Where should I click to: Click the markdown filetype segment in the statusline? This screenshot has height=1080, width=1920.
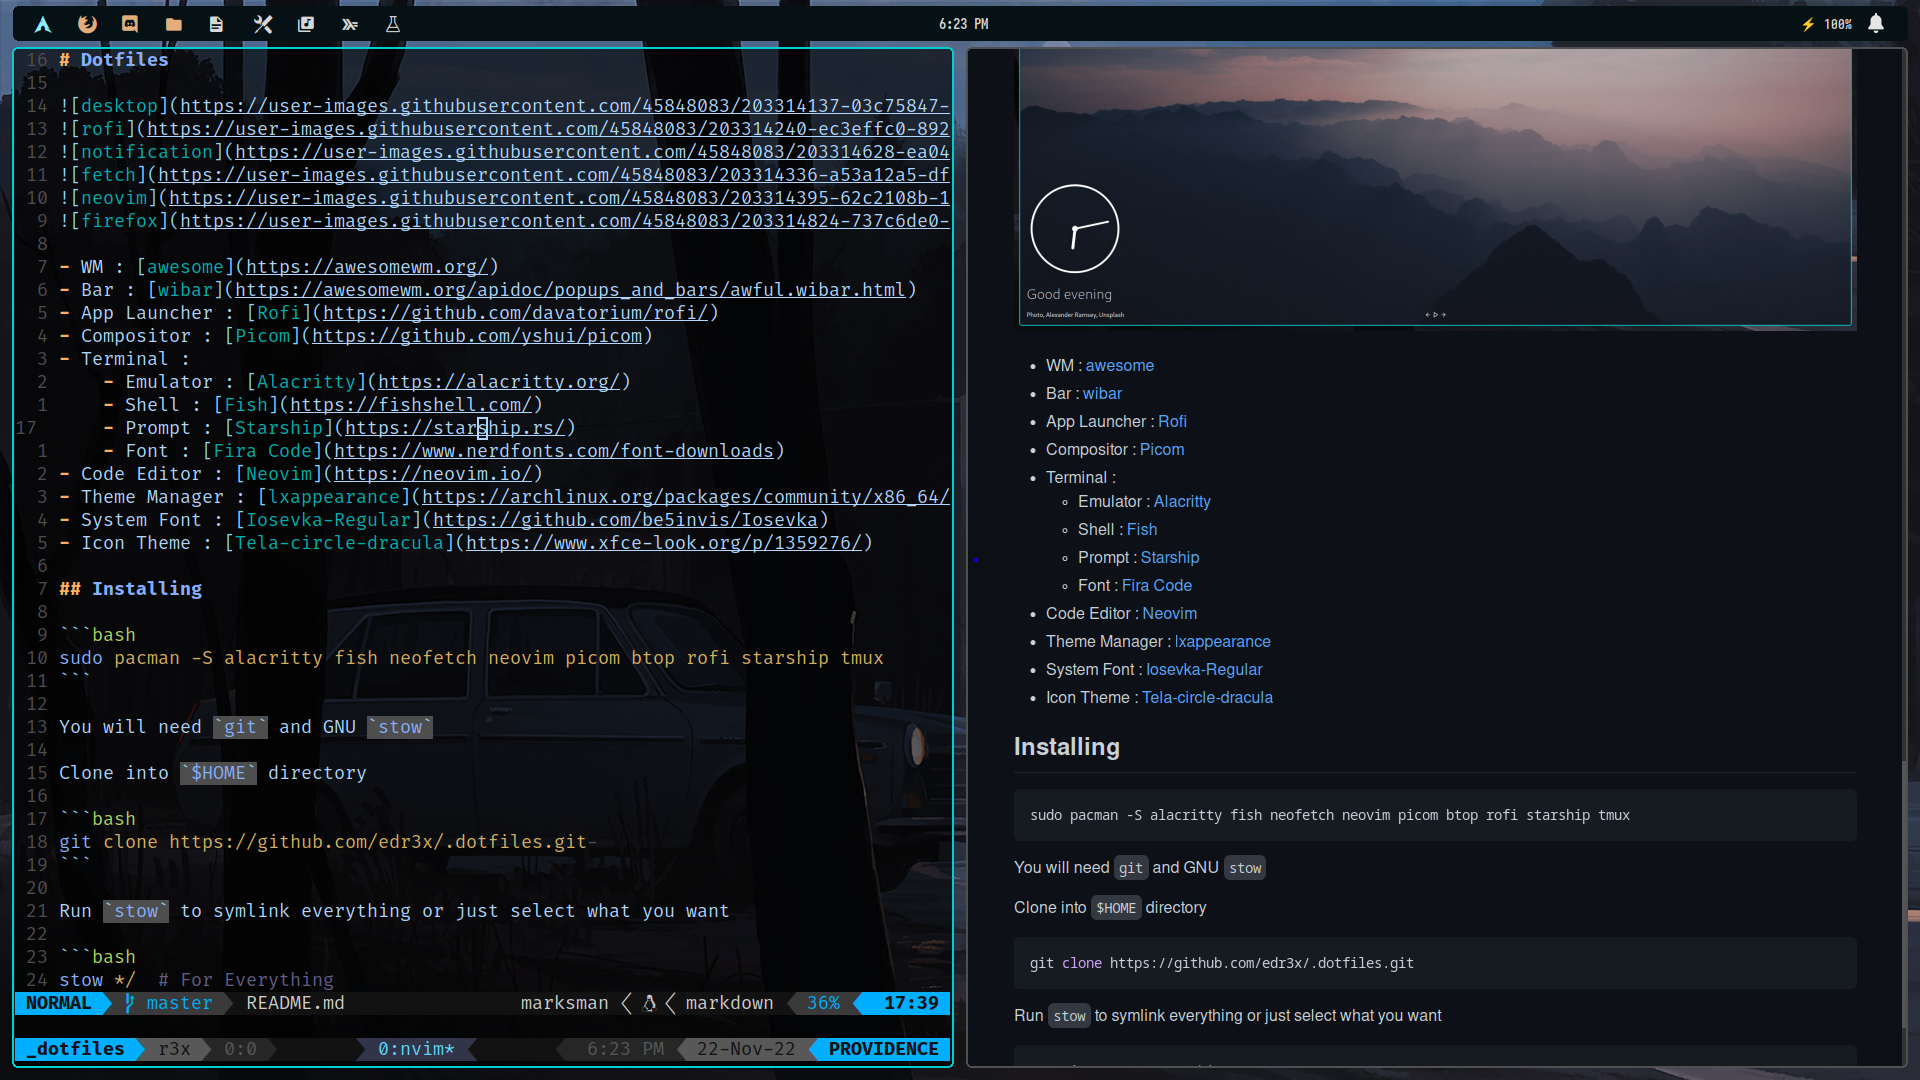click(729, 1003)
